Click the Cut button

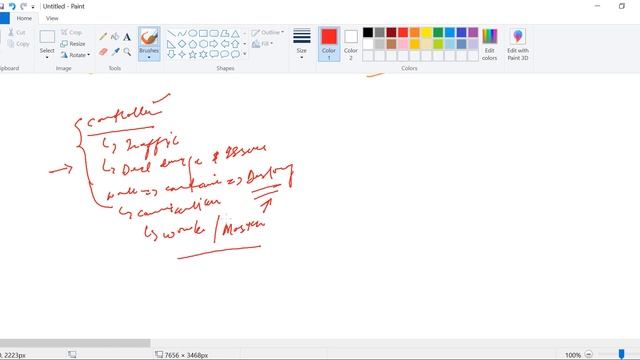(x=17, y=32)
